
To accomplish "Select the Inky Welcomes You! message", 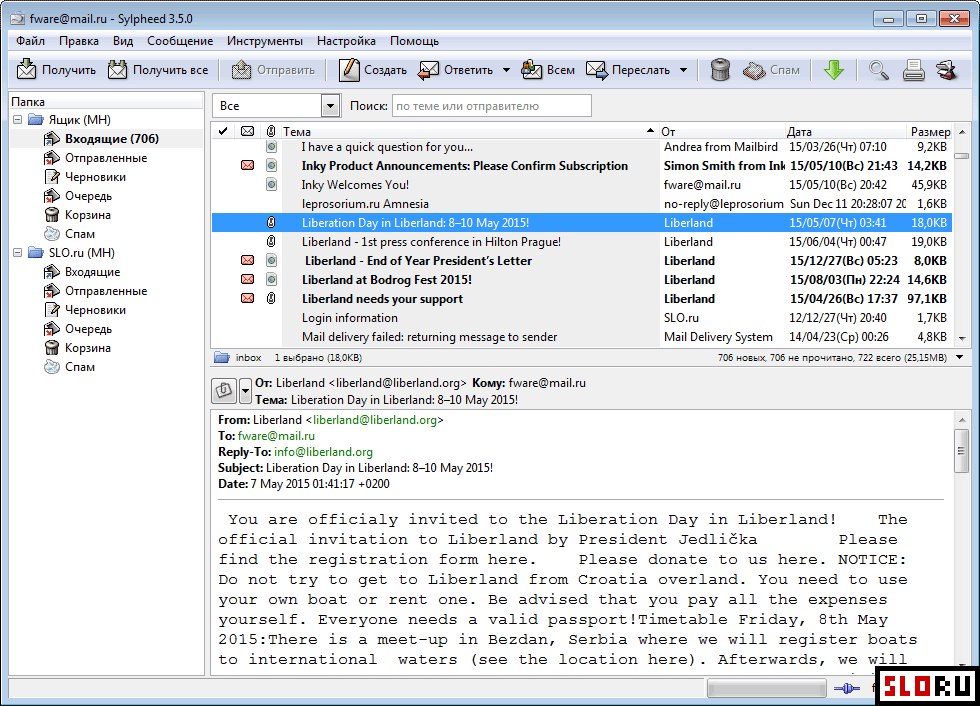I will [x=581, y=185].
